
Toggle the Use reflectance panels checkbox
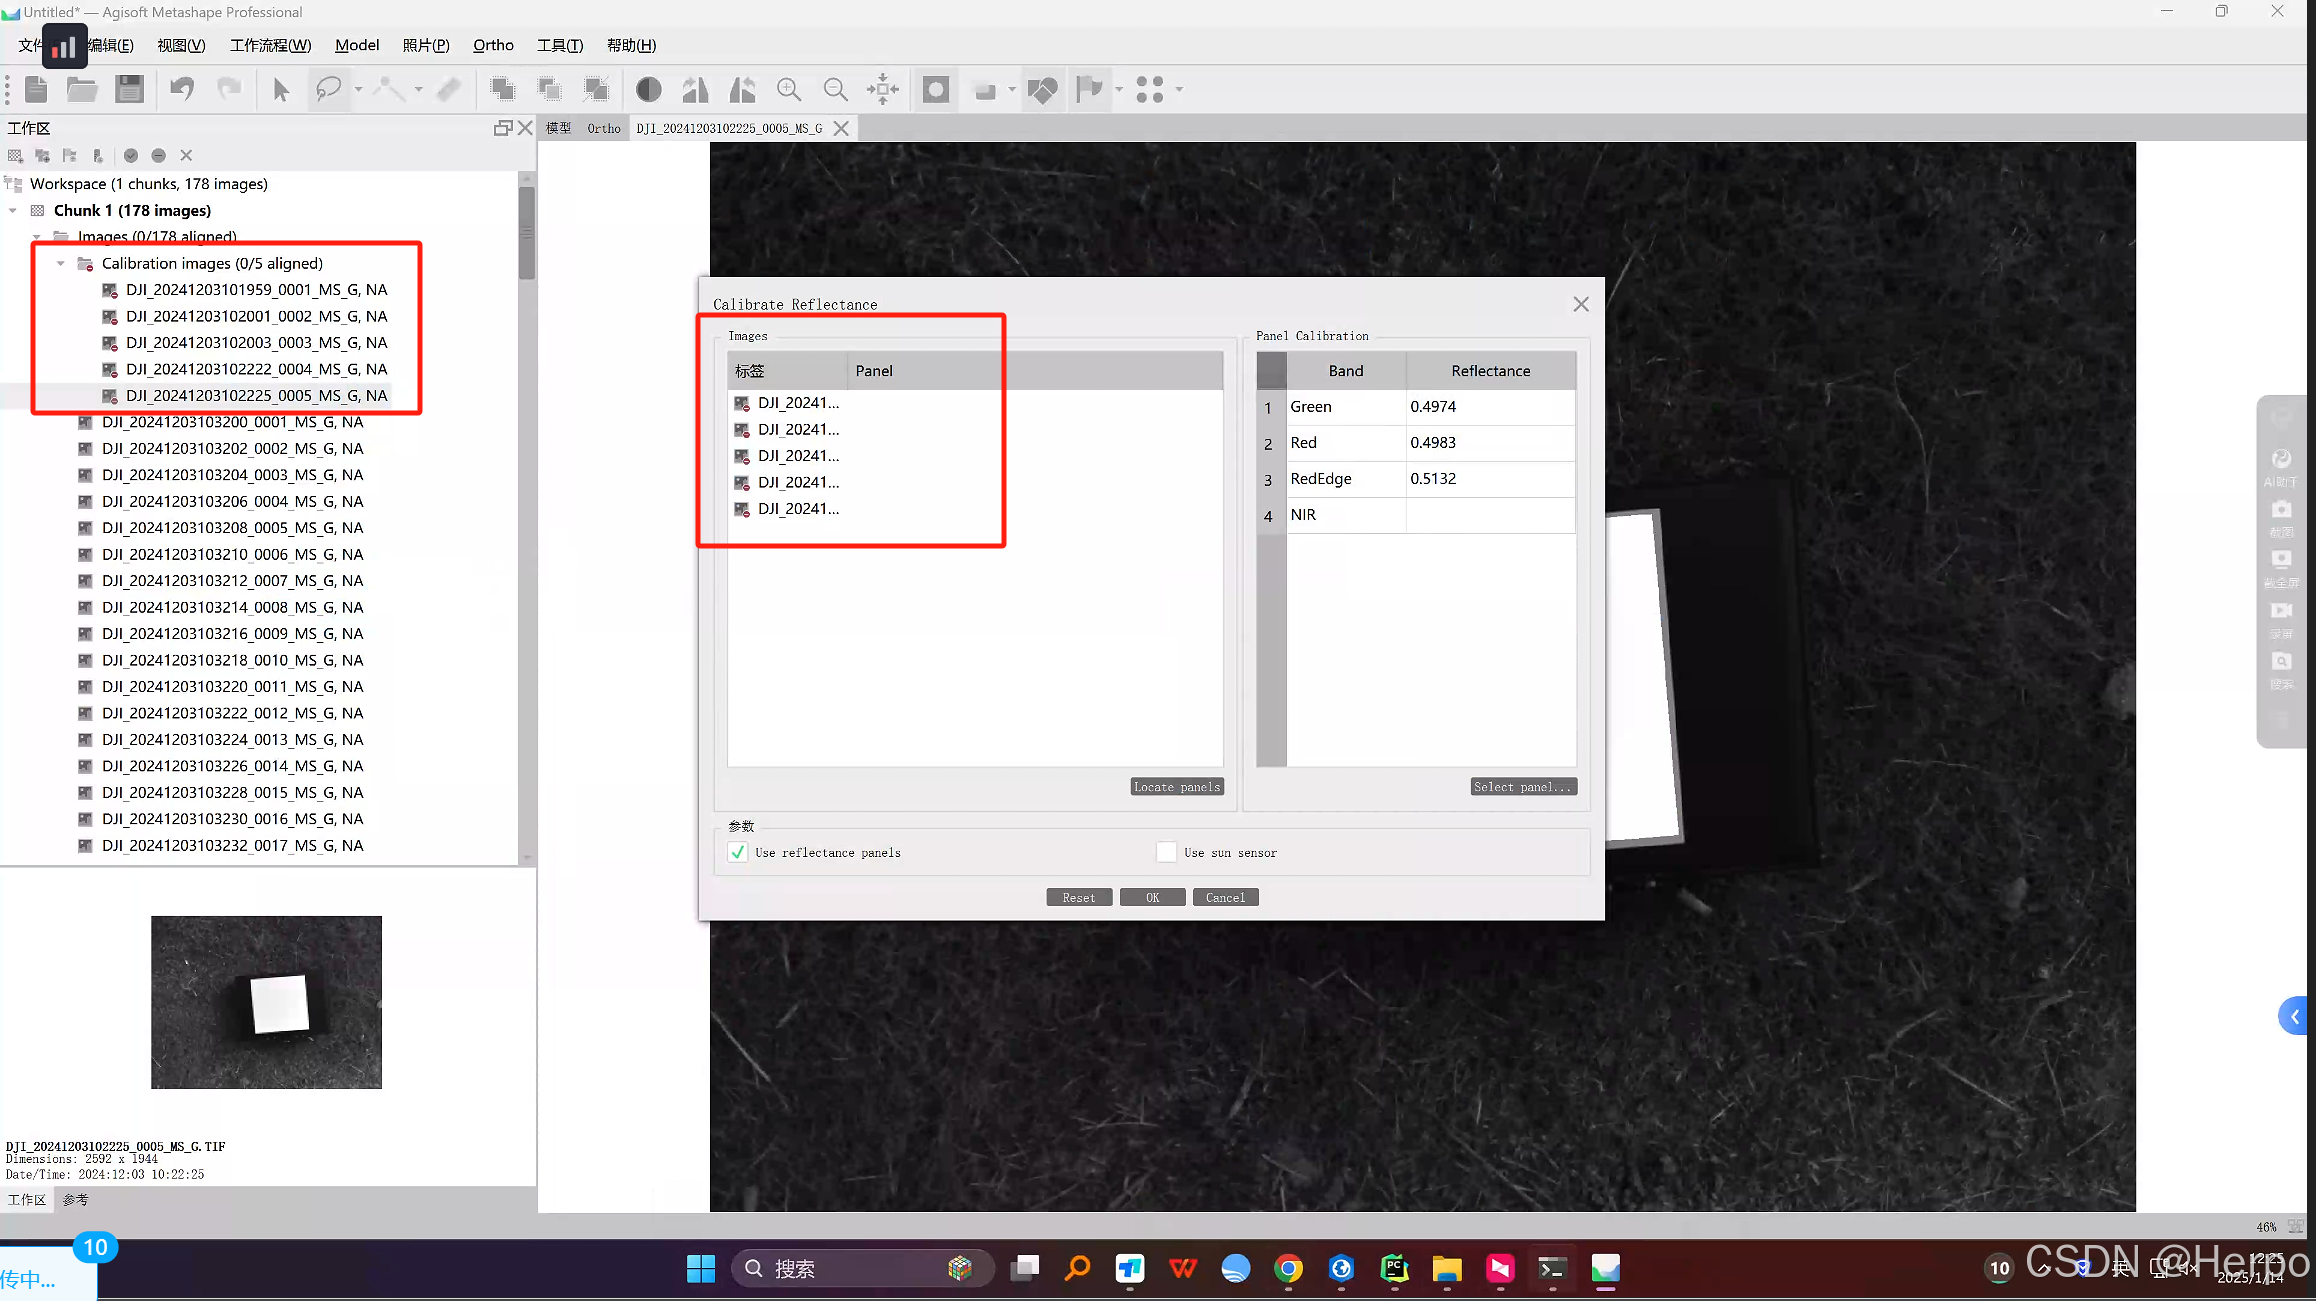738,852
